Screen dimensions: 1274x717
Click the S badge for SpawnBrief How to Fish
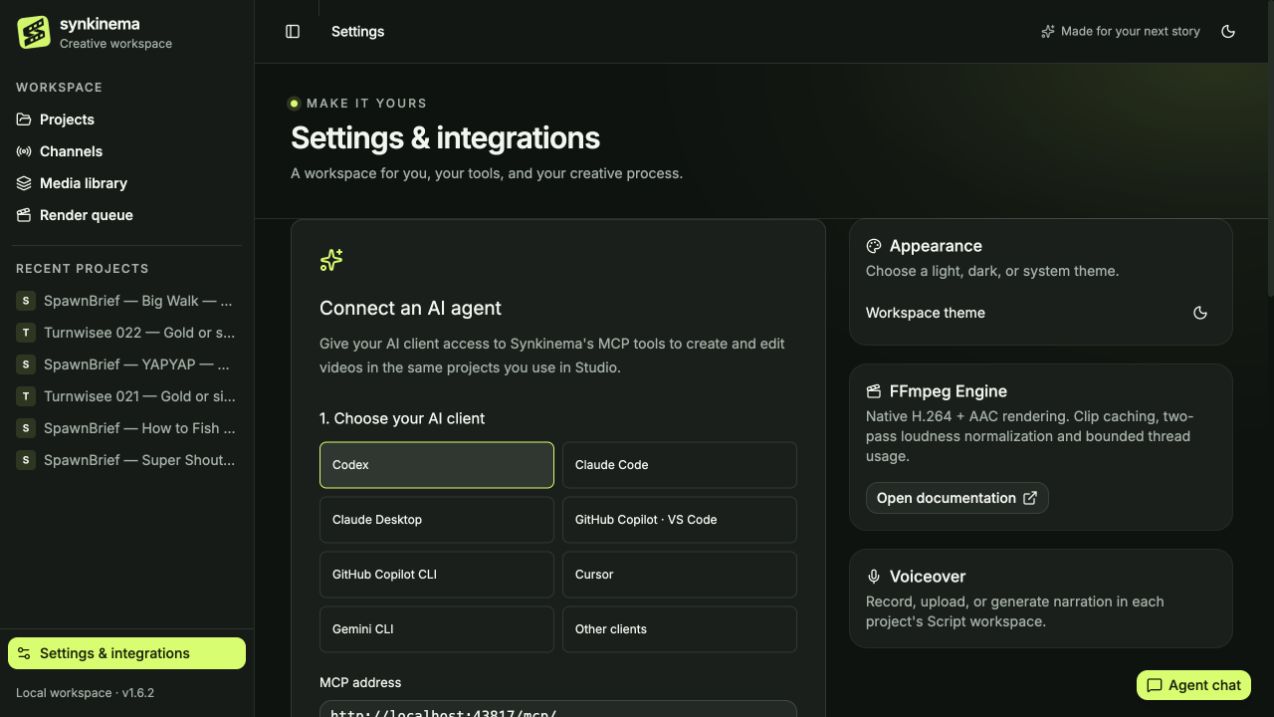pos(26,428)
